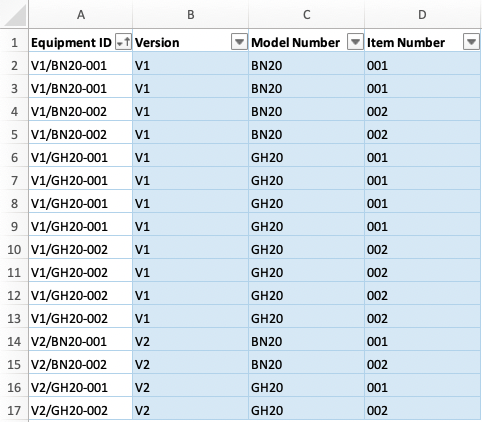
Task: Select row 17 header
Action: (x=14, y=411)
